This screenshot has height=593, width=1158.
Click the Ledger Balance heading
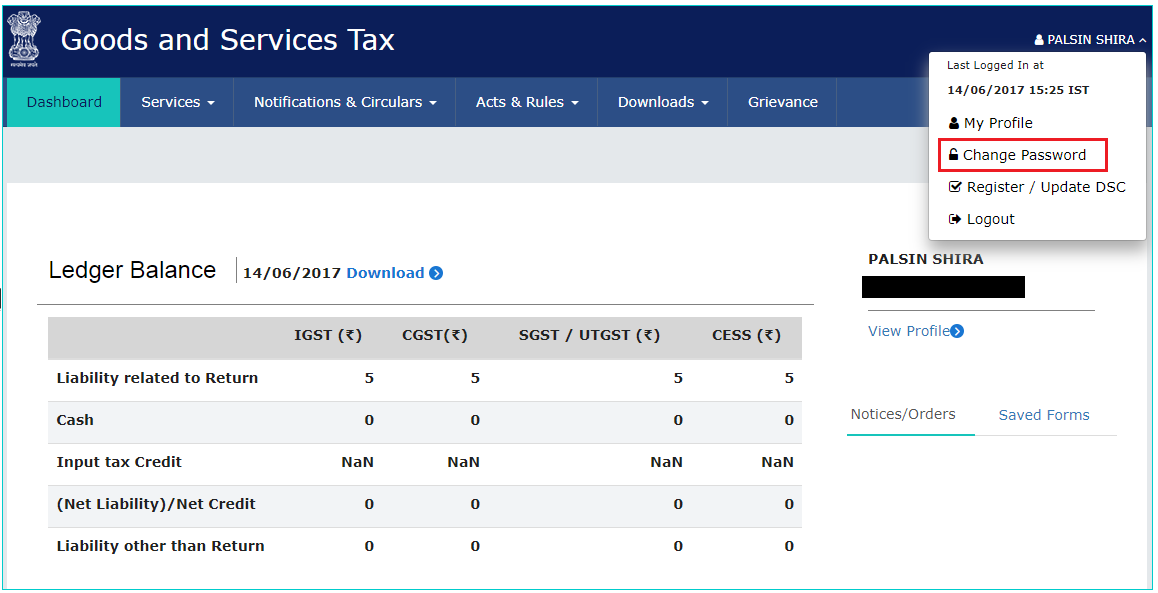(x=132, y=270)
